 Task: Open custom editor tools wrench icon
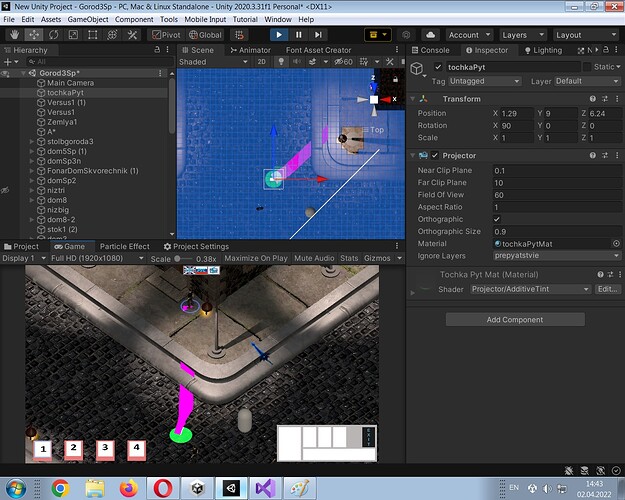click(x=132, y=35)
